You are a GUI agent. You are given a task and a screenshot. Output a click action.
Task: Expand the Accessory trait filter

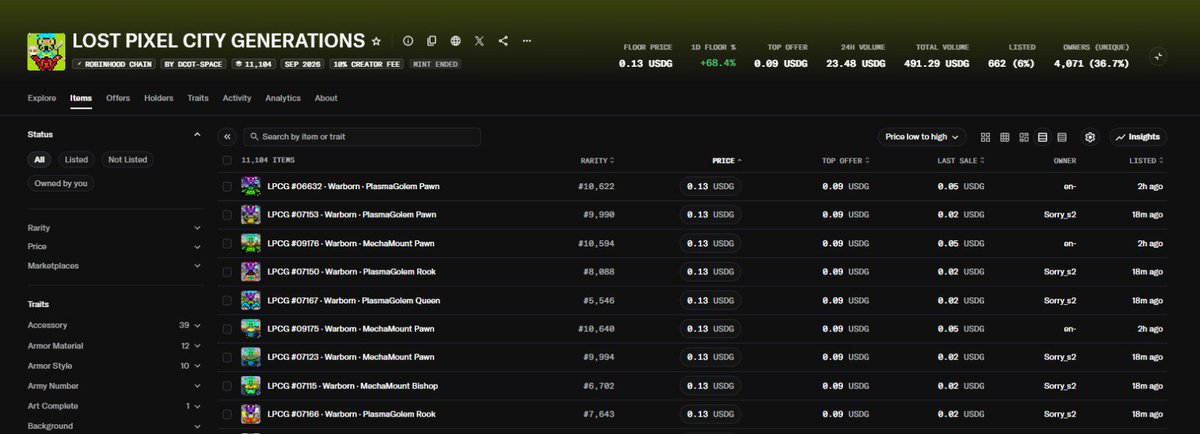click(x=115, y=325)
